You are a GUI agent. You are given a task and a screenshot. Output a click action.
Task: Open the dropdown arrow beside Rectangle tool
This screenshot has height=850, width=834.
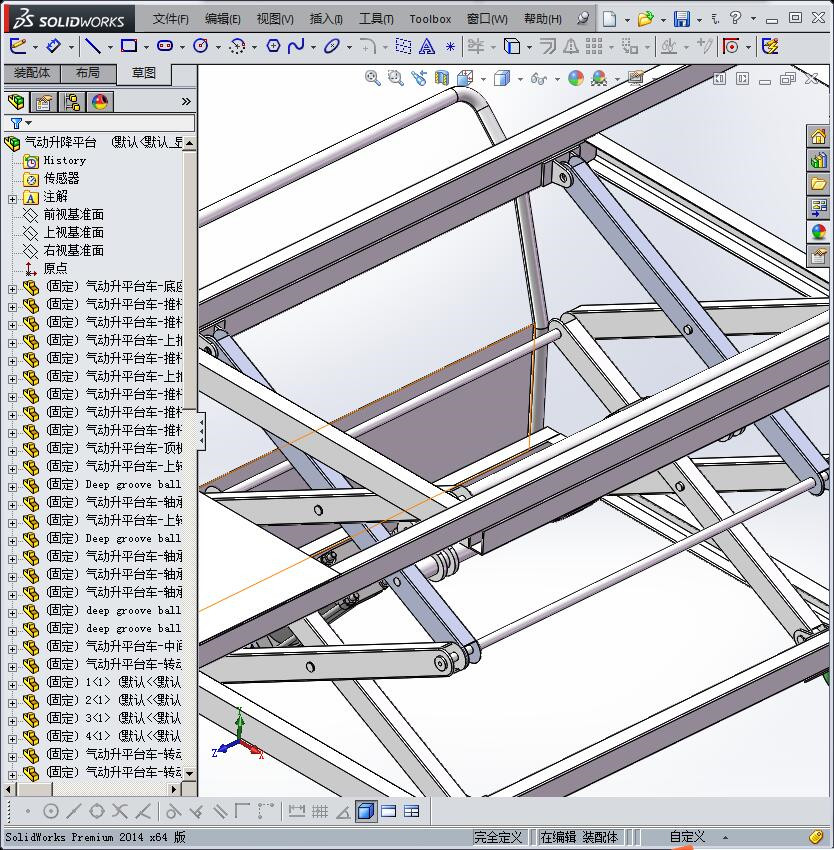(x=146, y=47)
